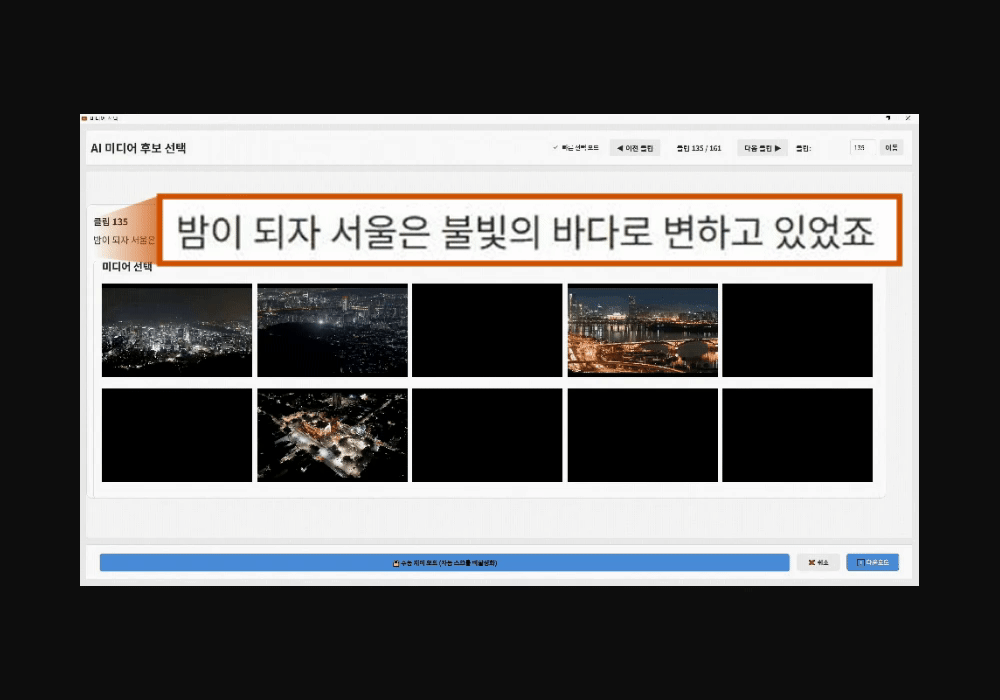Click the checkmark icon beside 빠른 선택 모드
Viewport: 1000px width, 700px height.
(556, 147)
